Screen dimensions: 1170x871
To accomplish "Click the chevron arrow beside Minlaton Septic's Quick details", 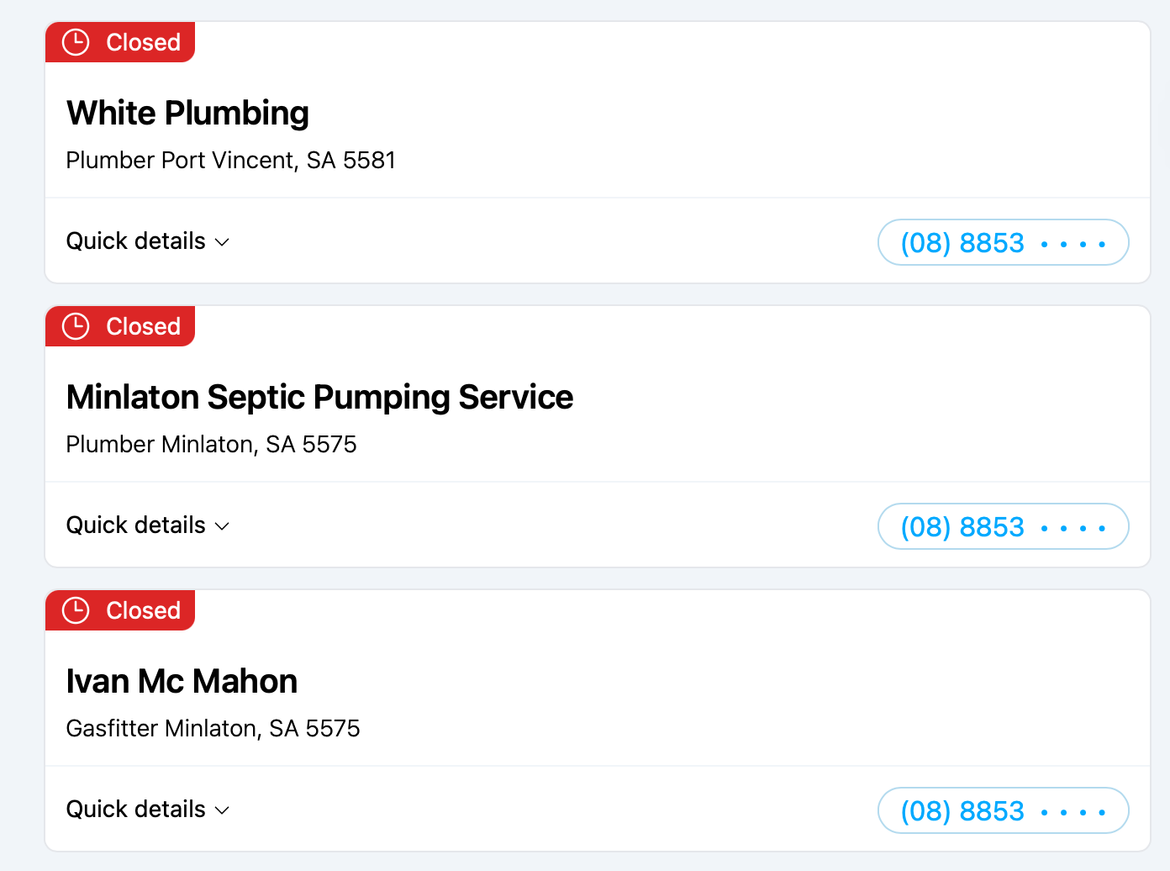I will tap(223, 526).
